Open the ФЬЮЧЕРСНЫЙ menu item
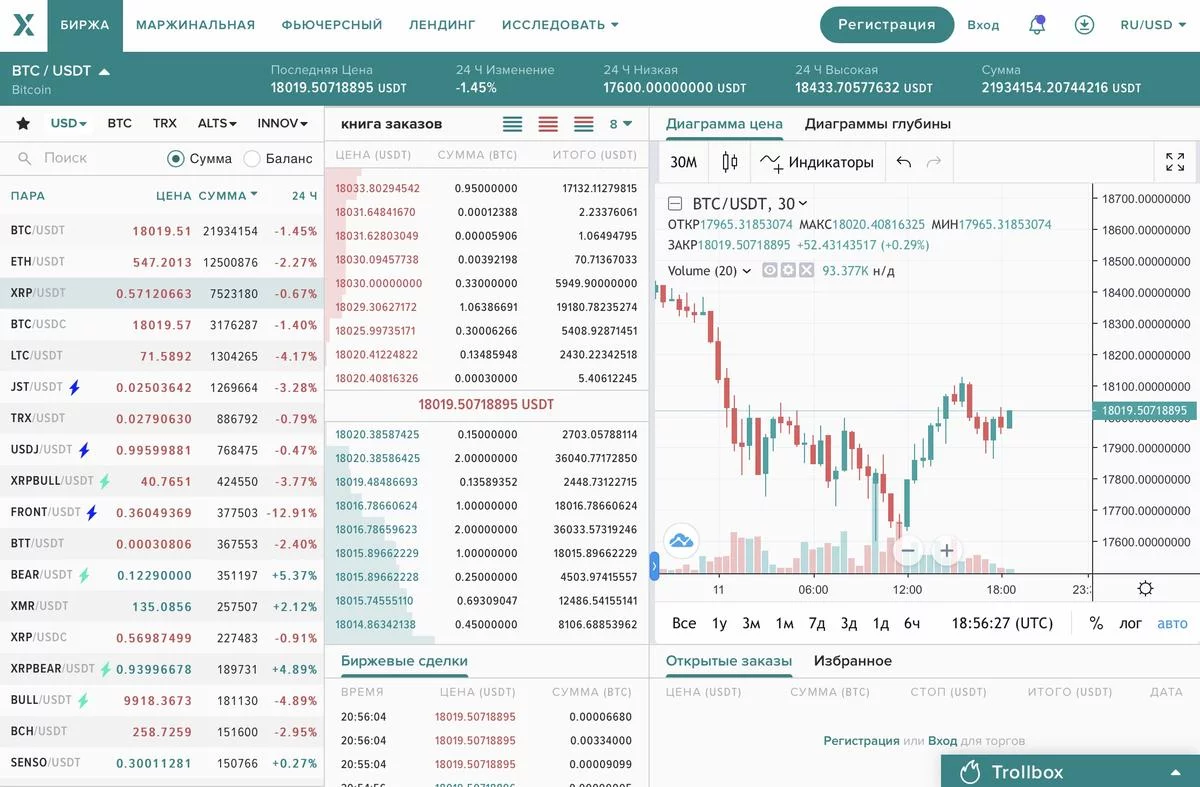Viewport: 1200px width, 787px height. click(x=332, y=25)
